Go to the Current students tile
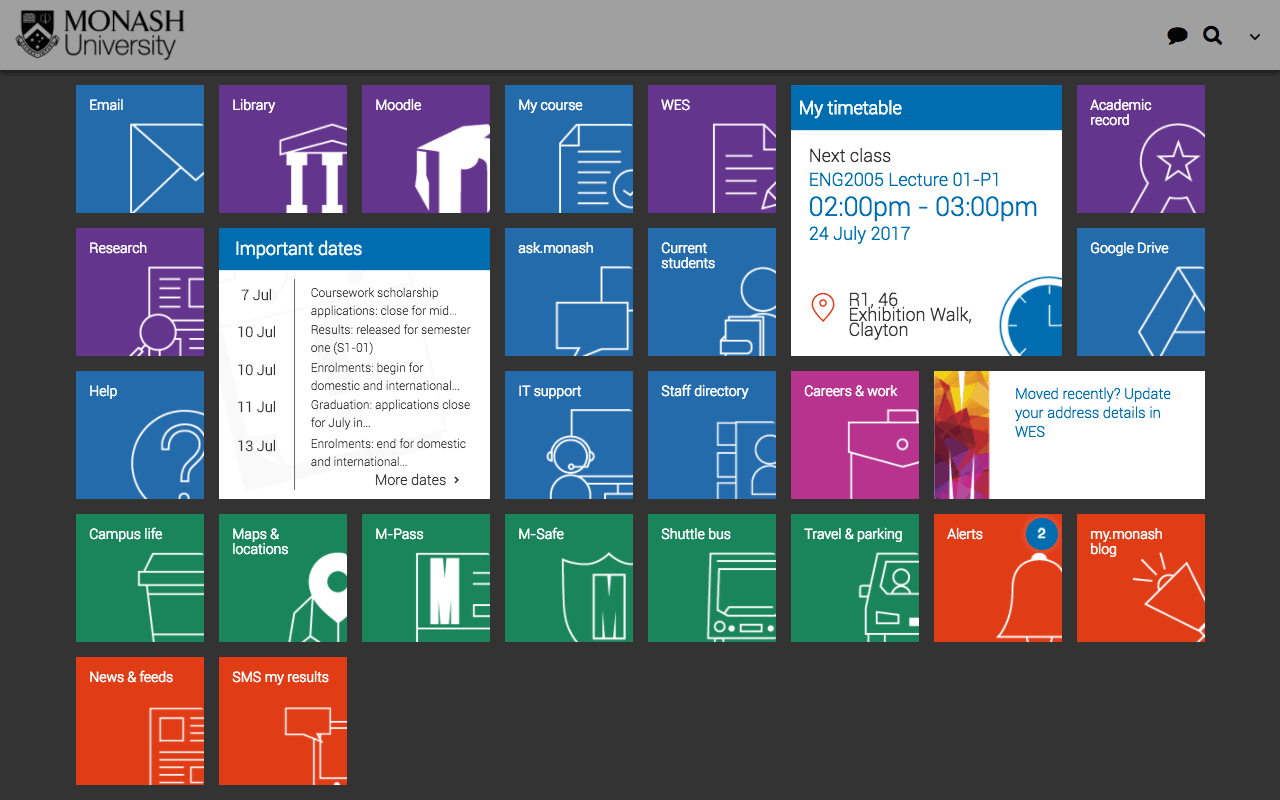 (712, 292)
